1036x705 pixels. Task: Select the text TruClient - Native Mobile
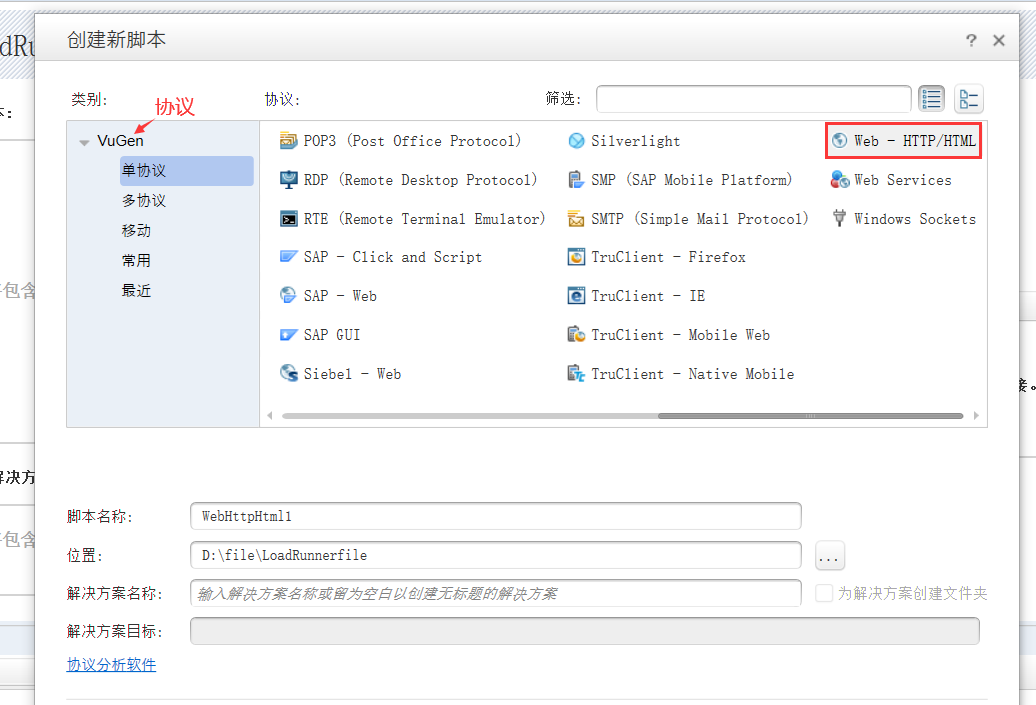coord(692,374)
